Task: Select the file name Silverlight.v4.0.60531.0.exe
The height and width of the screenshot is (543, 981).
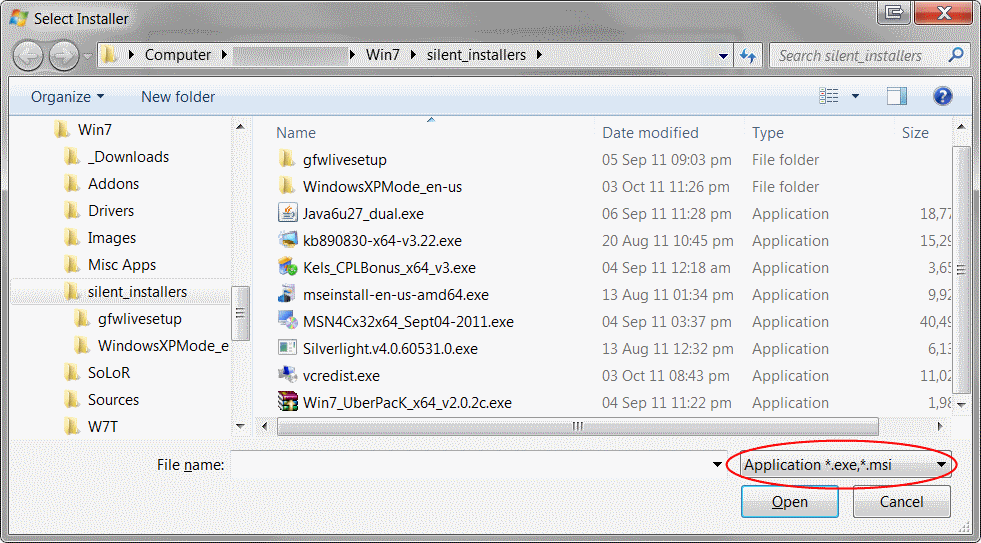Action: click(x=390, y=348)
